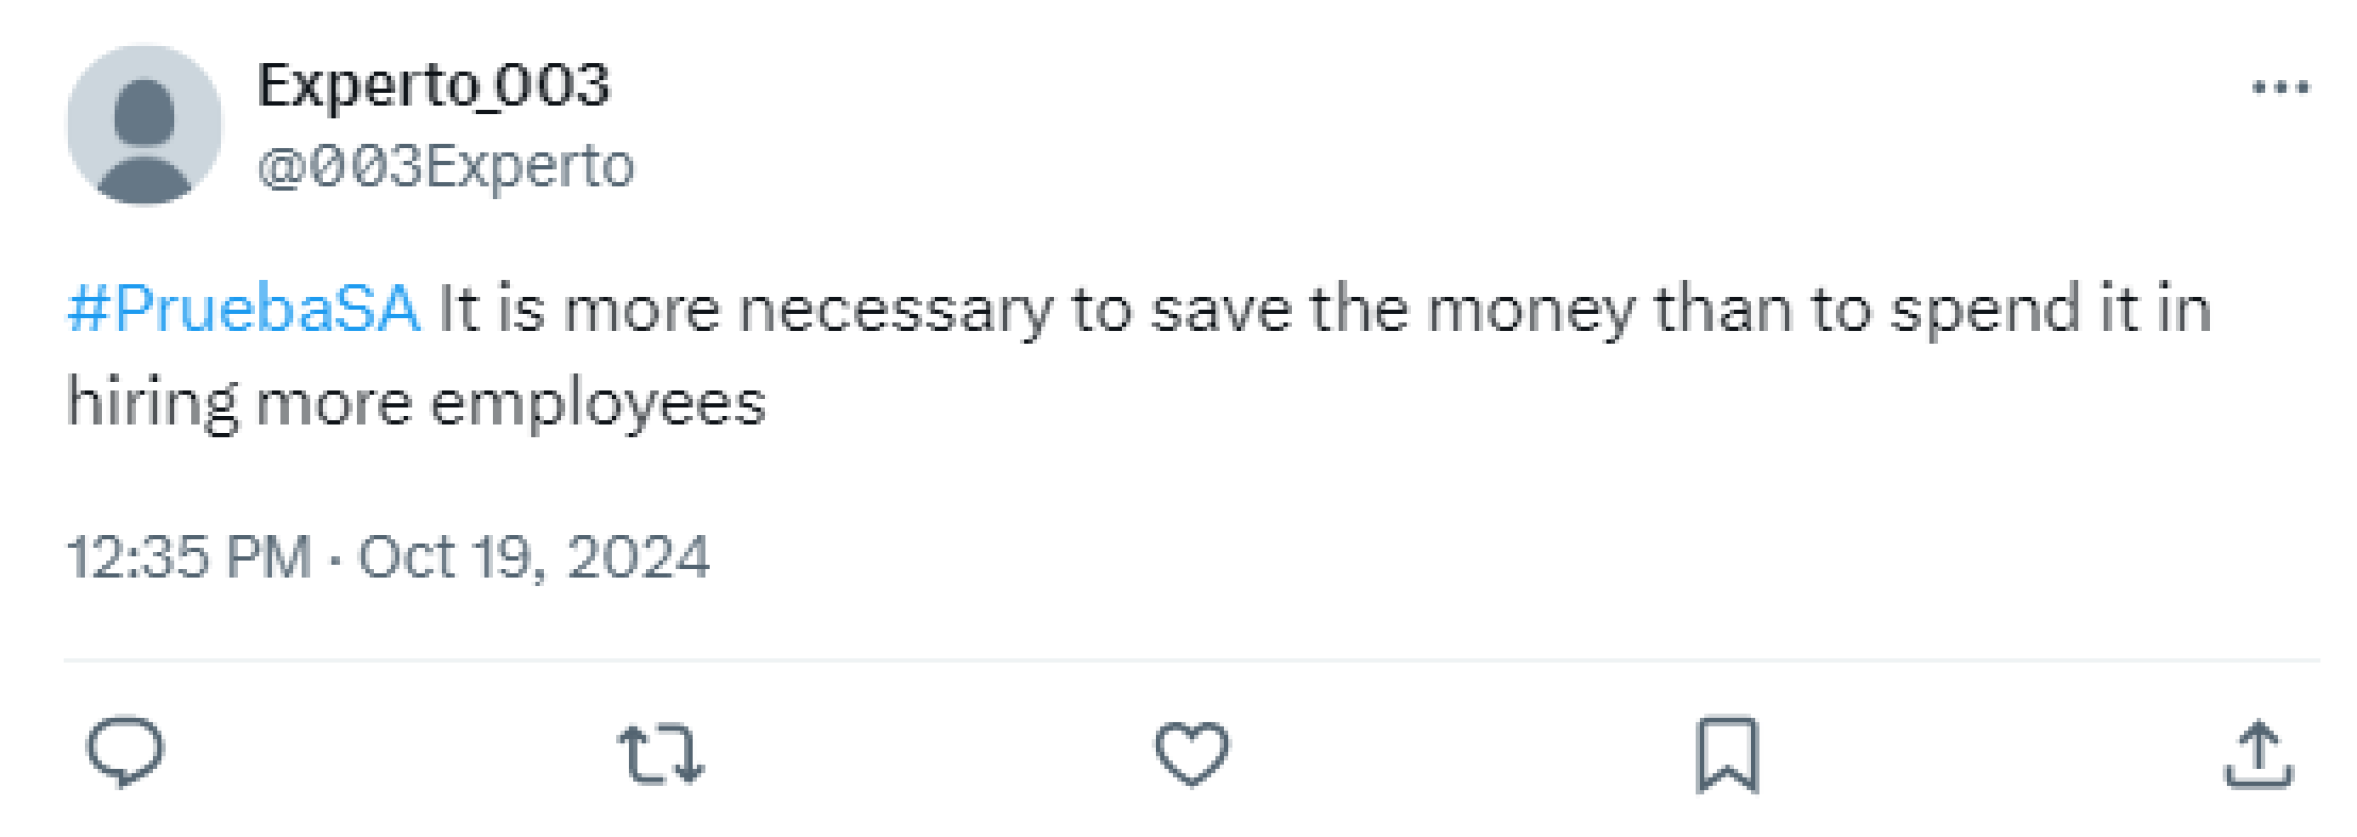Select the Oct 19, 2024 date

[x=533, y=556]
